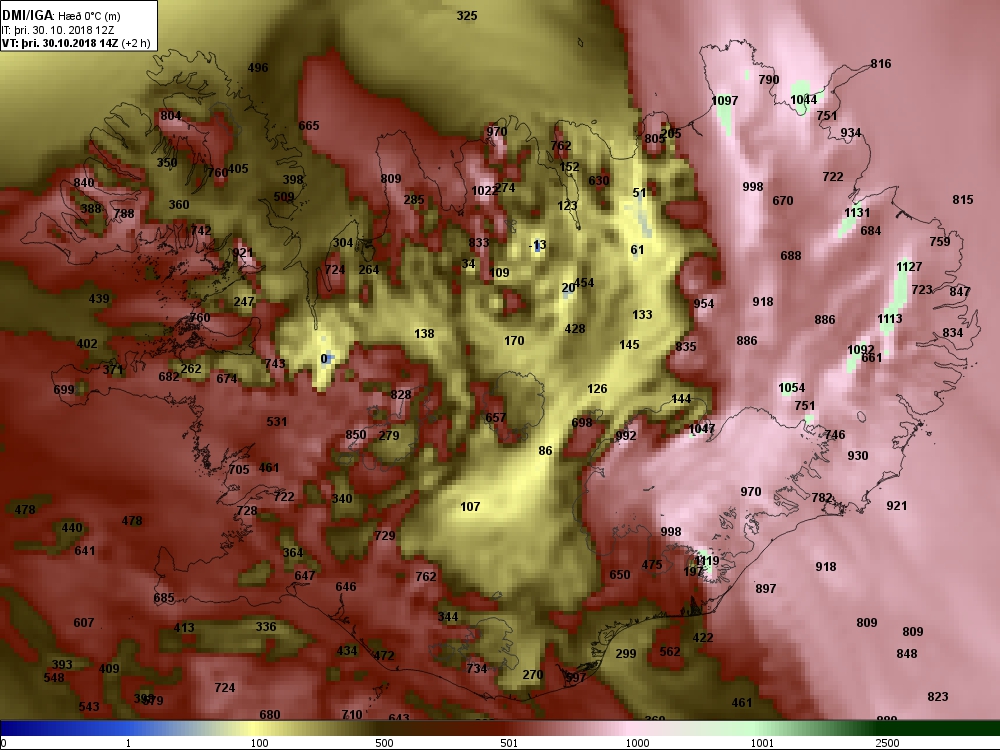Image resolution: width=1000 pixels, height=750 pixels.
Task: Click the map value 823
Action: click(938, 696)
